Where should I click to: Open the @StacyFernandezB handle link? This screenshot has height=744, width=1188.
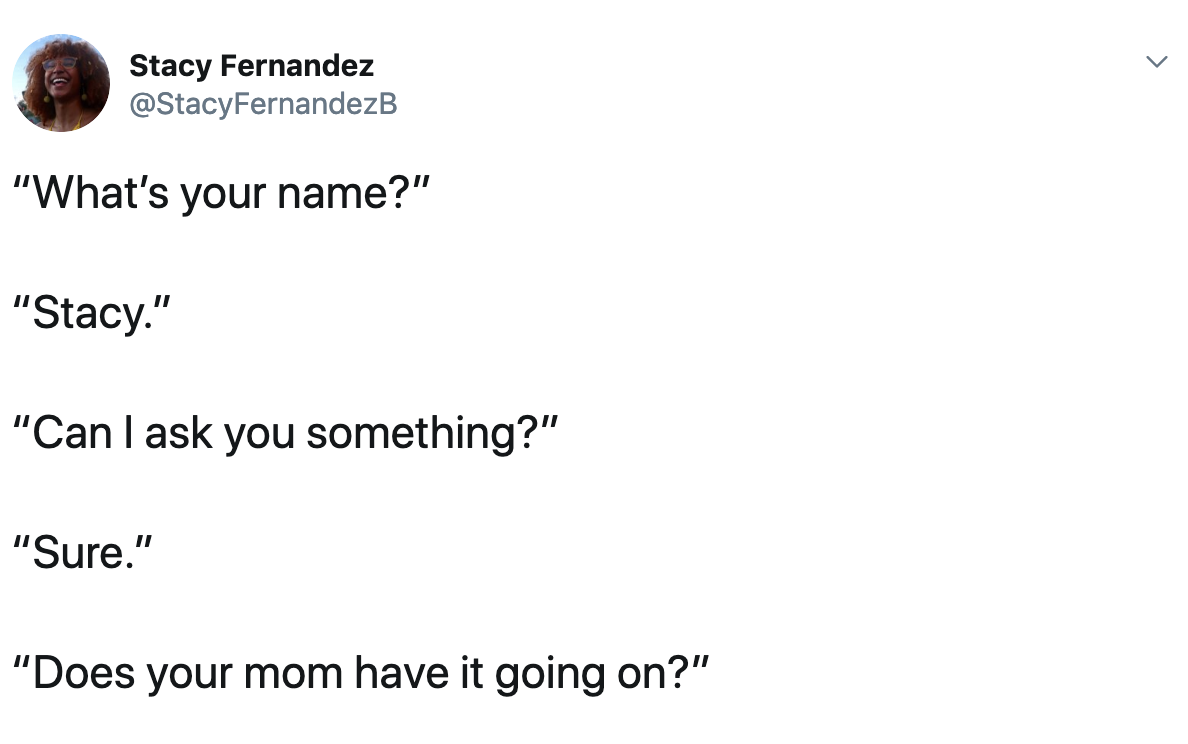point(263,104)
